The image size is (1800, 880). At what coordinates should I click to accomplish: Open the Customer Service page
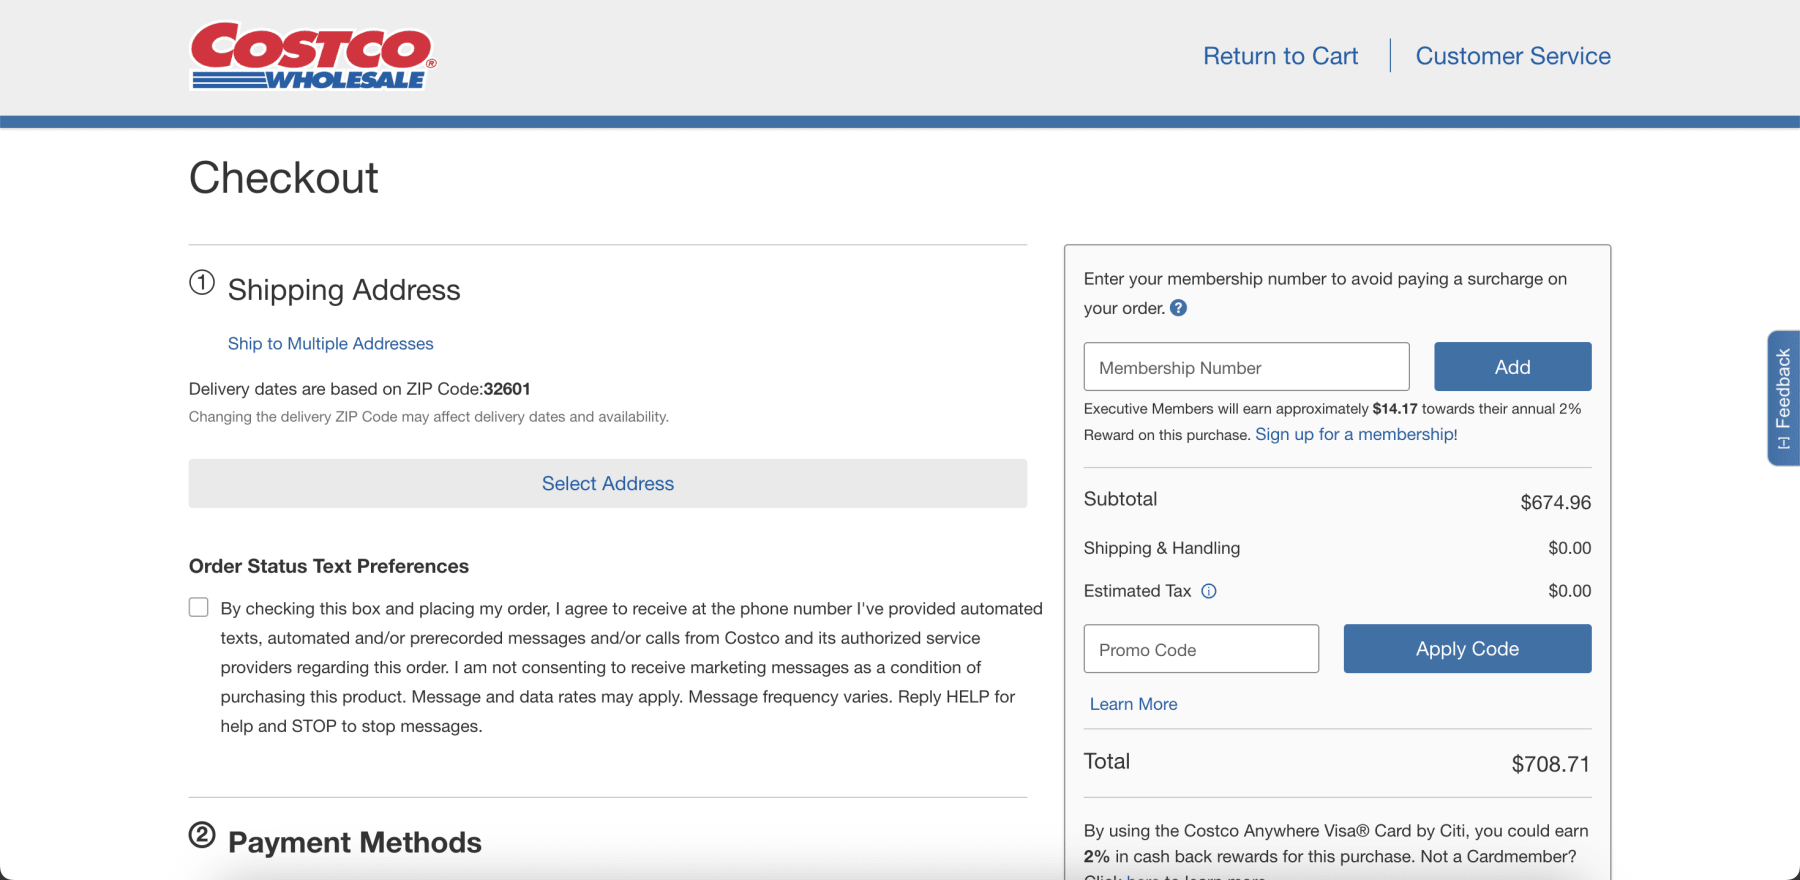(x=1512, y=56)
